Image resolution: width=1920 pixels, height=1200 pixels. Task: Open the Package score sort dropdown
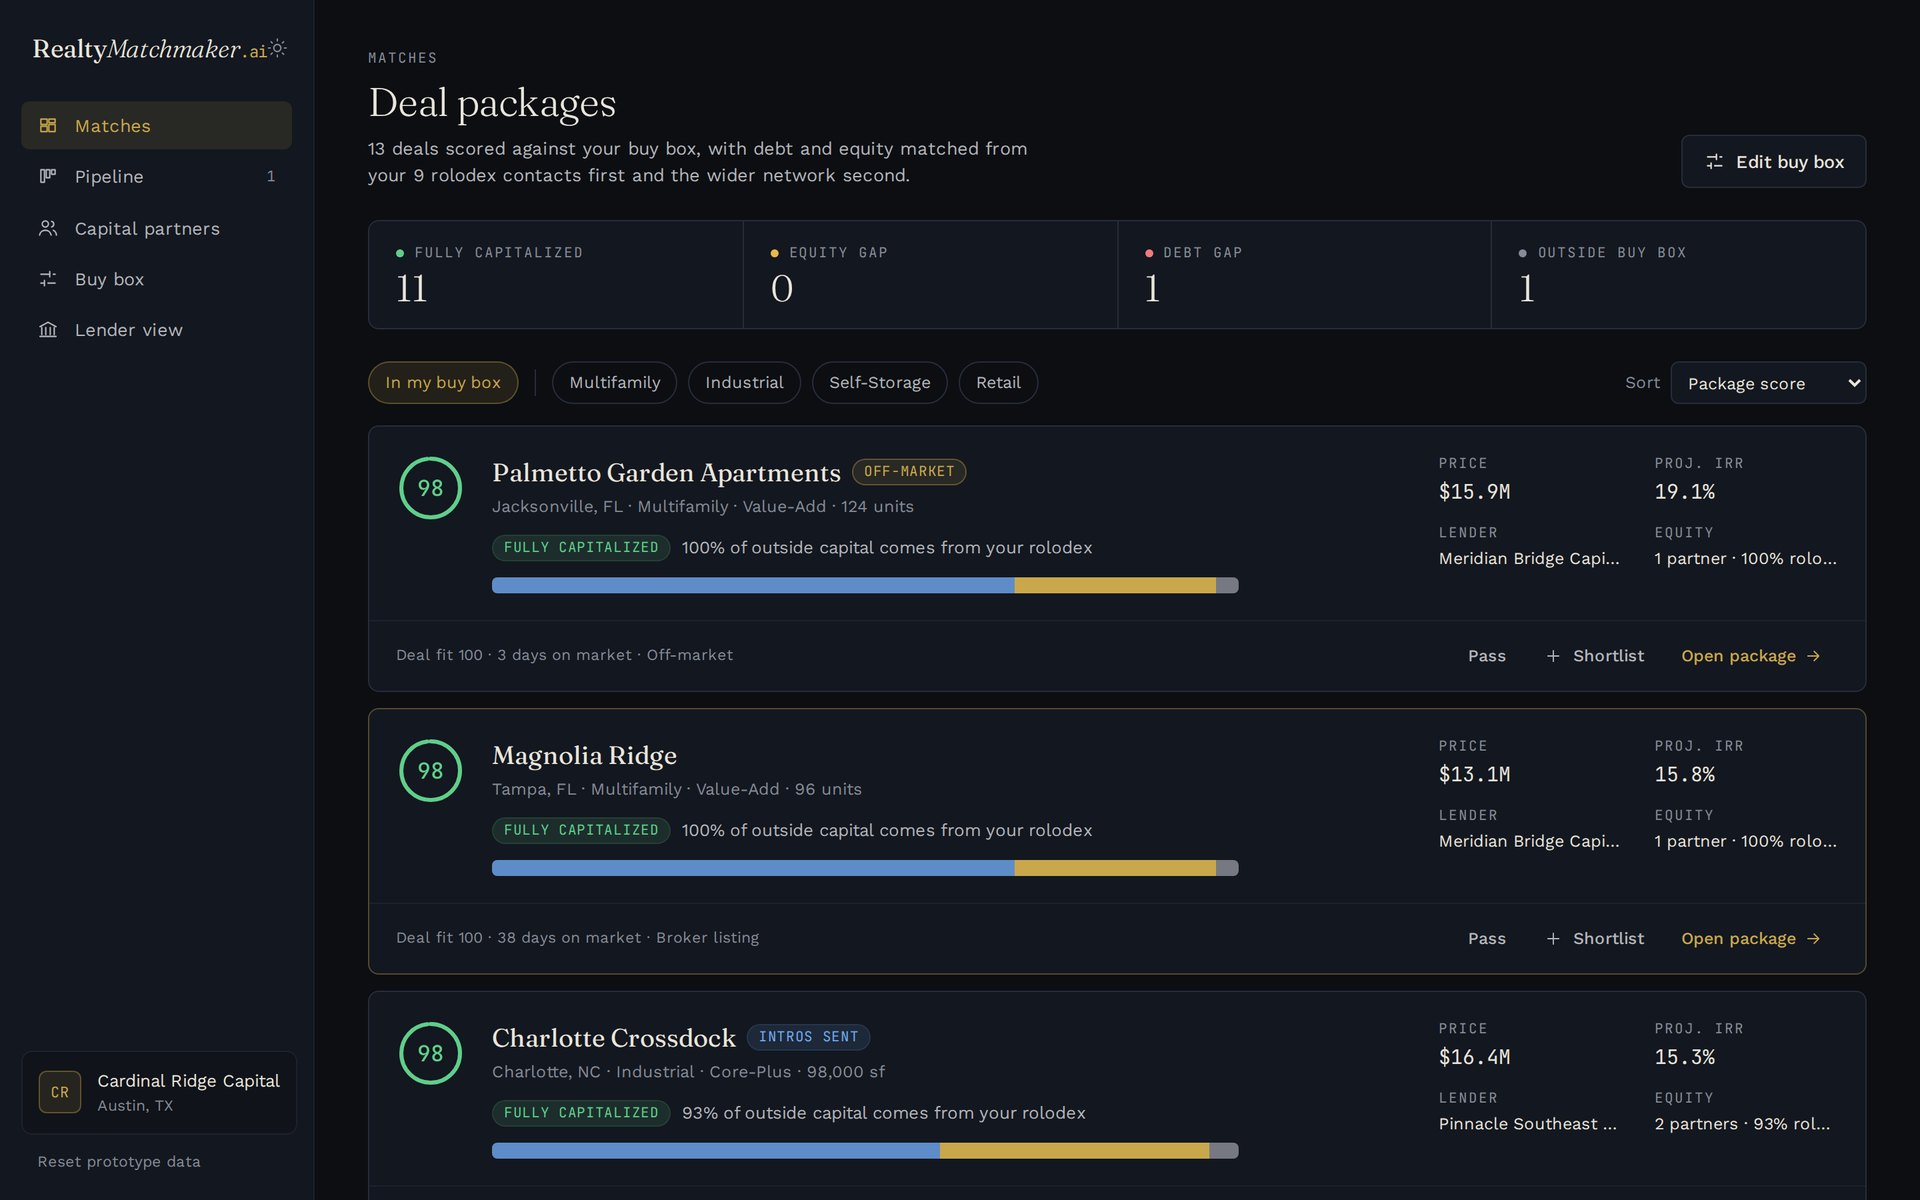click(x=1768, y=383)
